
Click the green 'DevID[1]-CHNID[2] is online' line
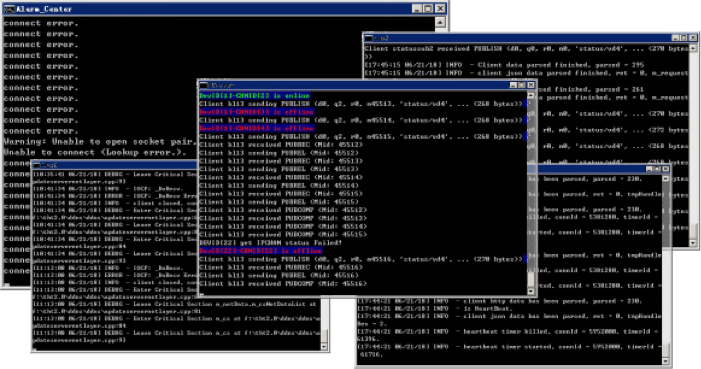[x=255, y=96]
